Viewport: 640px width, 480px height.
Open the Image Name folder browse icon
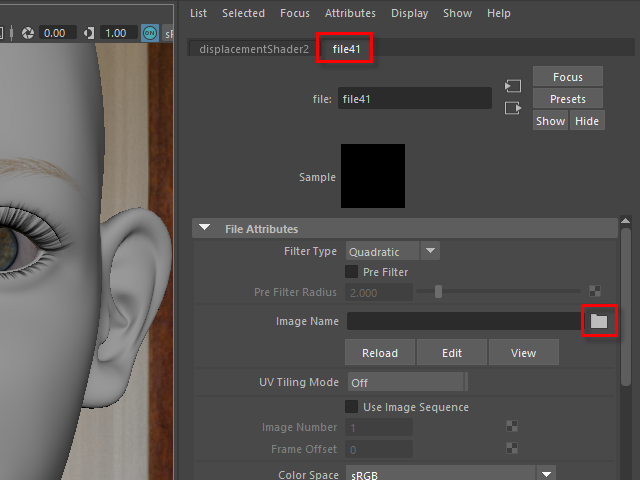tap(599, 321)
